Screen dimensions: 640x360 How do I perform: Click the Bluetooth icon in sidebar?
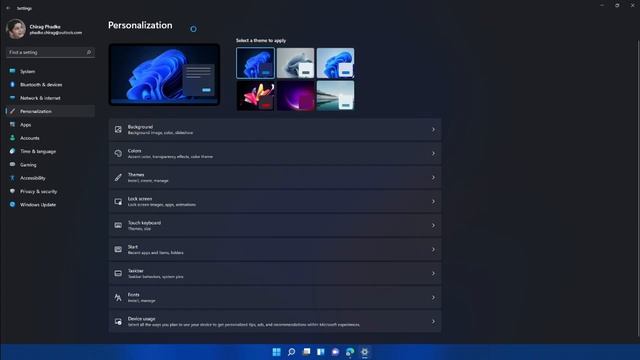click(12, 84)
